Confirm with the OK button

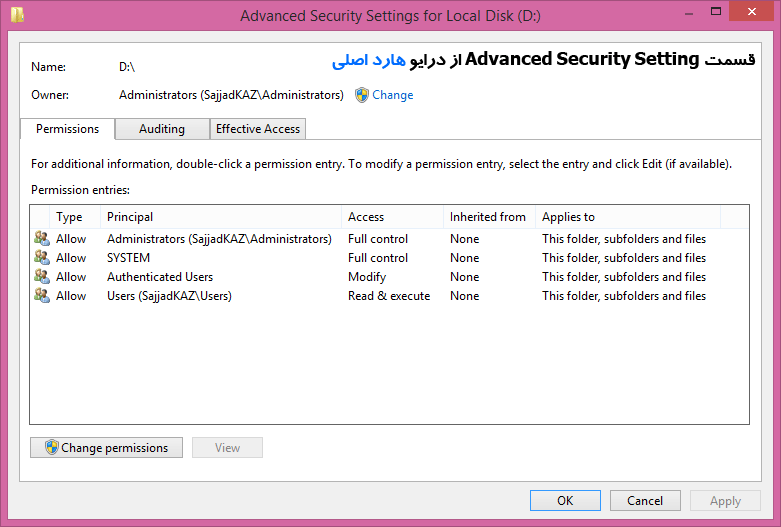565,501
